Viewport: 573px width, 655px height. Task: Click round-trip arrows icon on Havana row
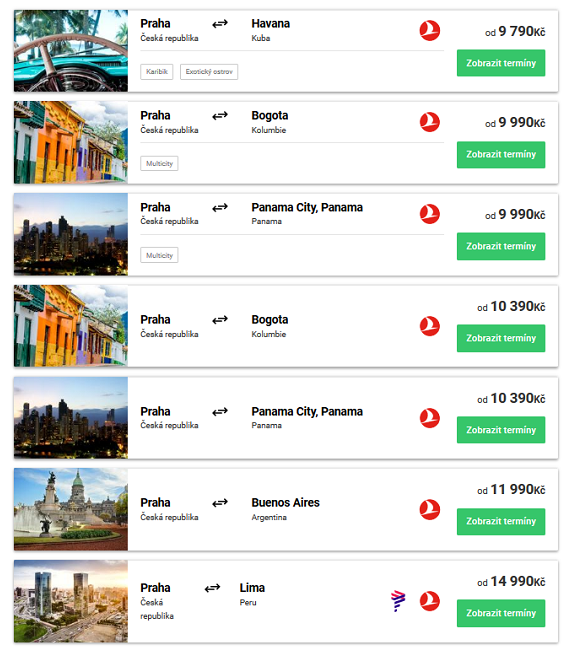pos(220,24)
